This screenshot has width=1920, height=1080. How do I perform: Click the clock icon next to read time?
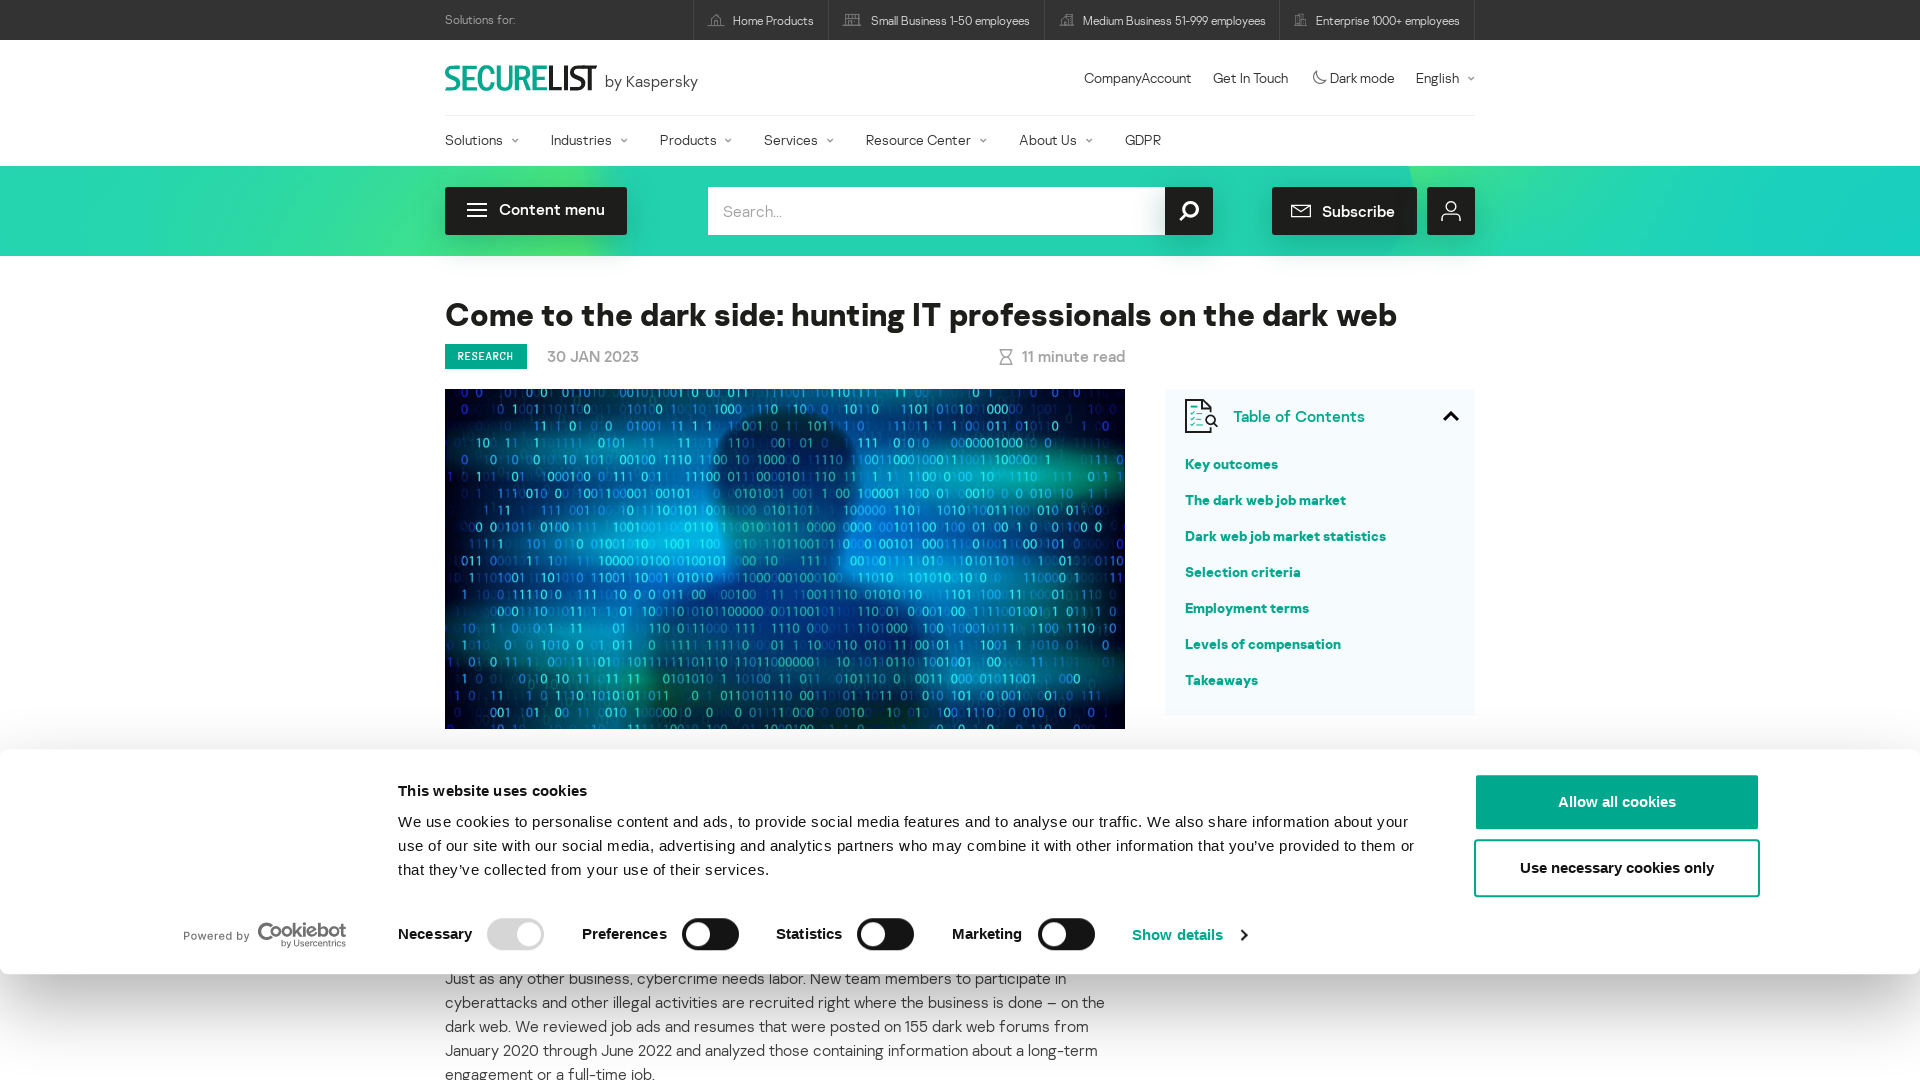pos(1005,356)
